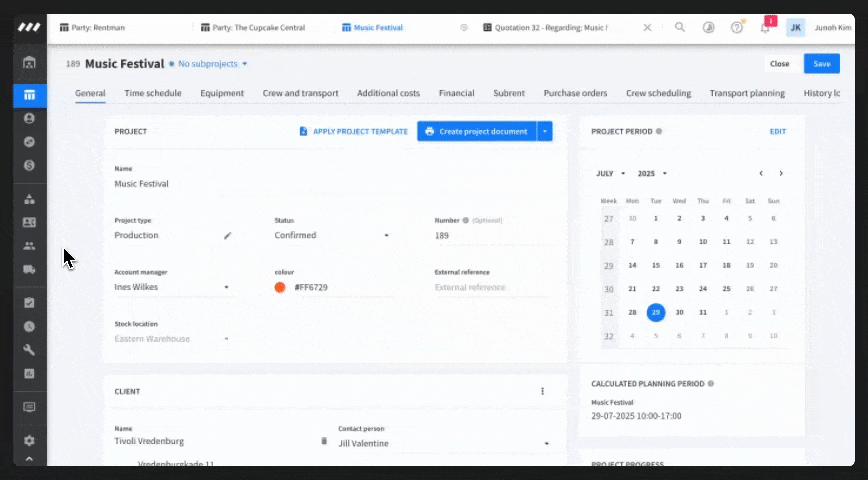The width and height of the screenshot is (868, 480).
Task: Open the Account manager Ines Wilkes dropdown
Action: click(x=172, y=287)
